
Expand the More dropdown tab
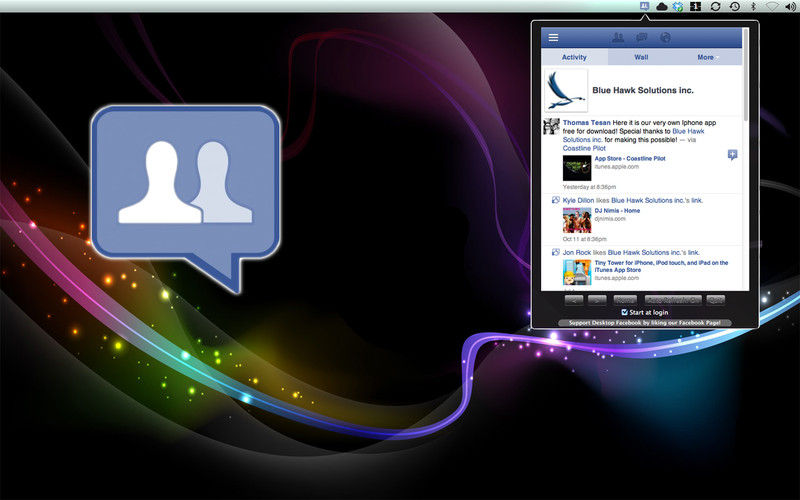[x=708, y=57]
